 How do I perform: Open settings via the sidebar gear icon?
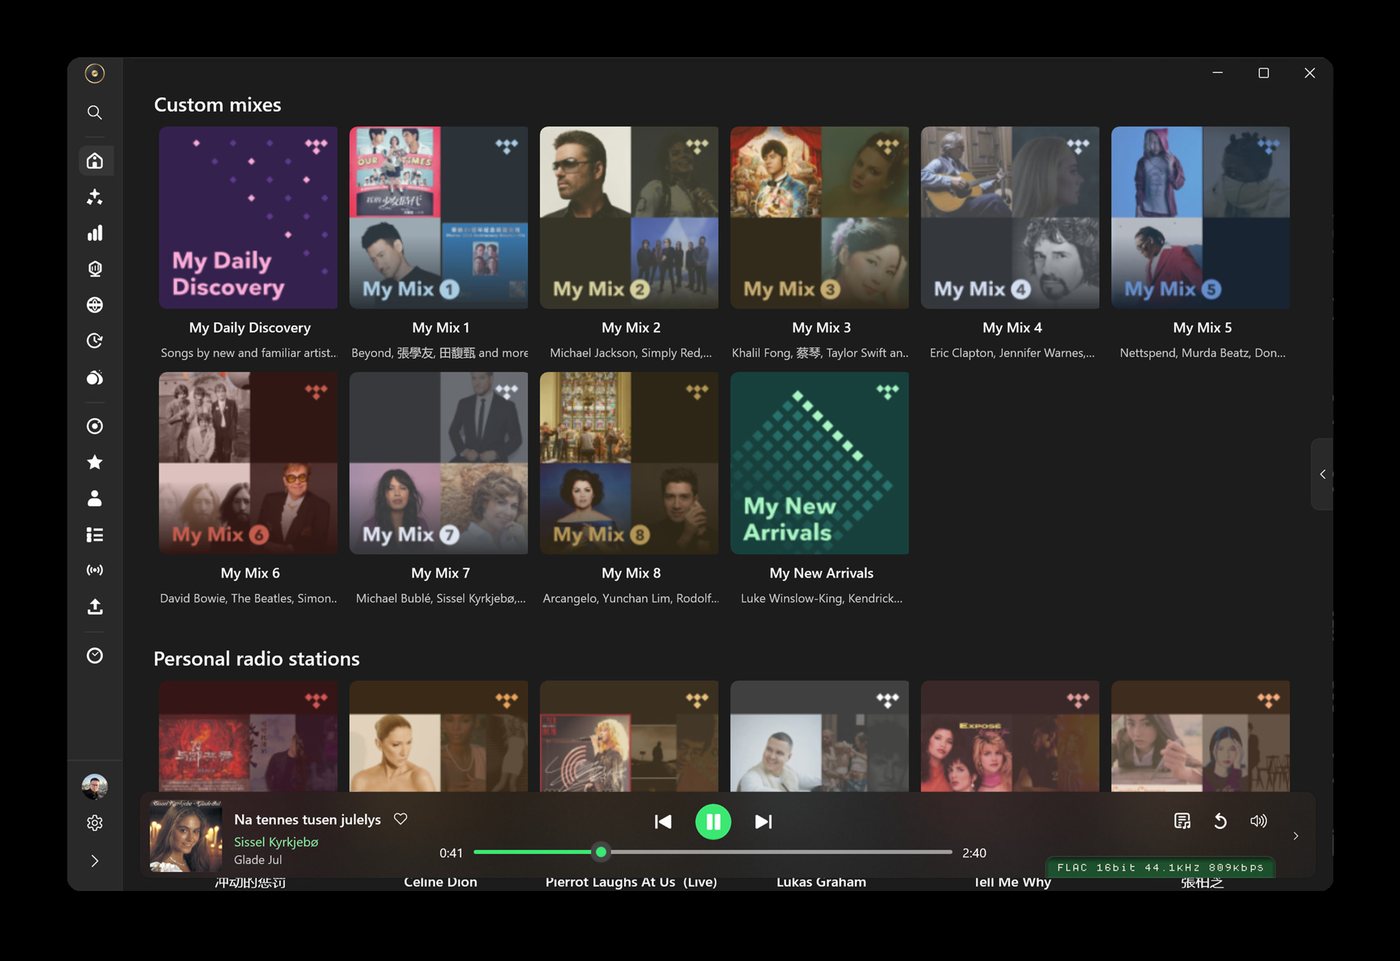[x=95, y=823]
